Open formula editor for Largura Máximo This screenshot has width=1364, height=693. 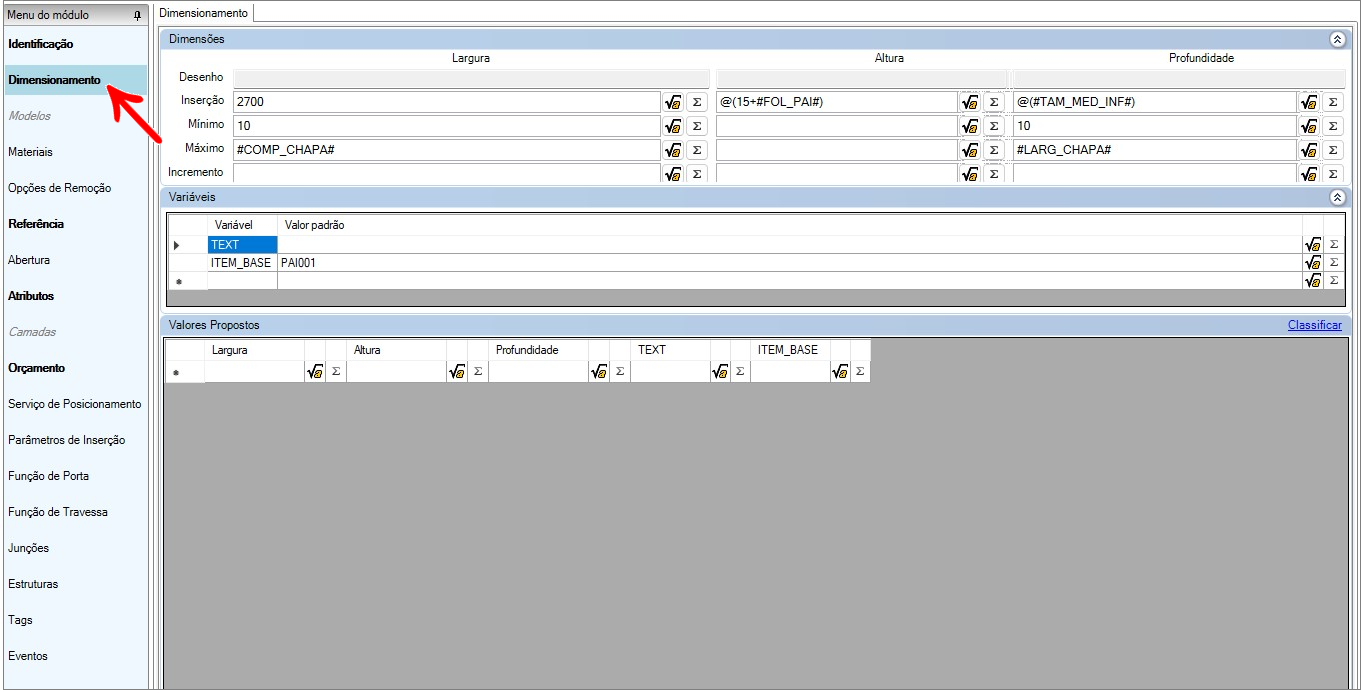[673, 150]
